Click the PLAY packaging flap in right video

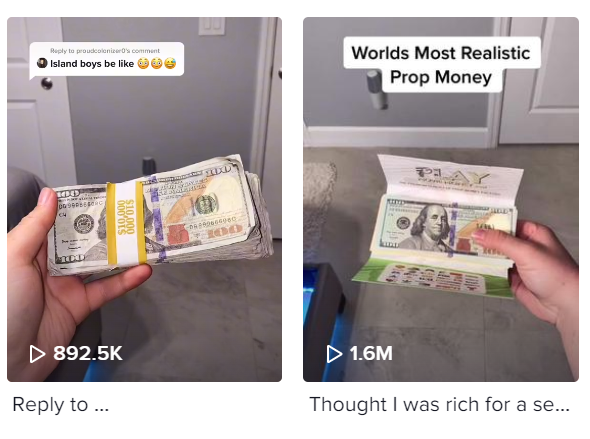(451, 176)
